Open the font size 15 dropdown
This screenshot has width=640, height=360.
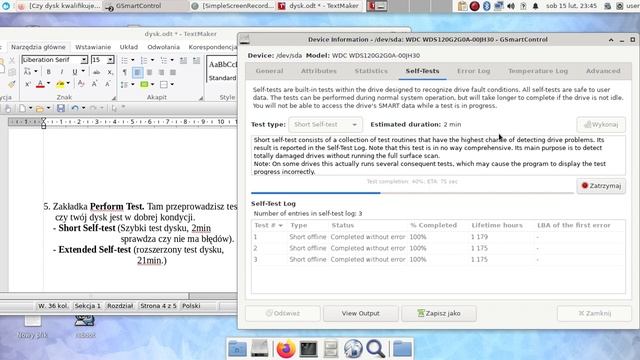(110, 60)
